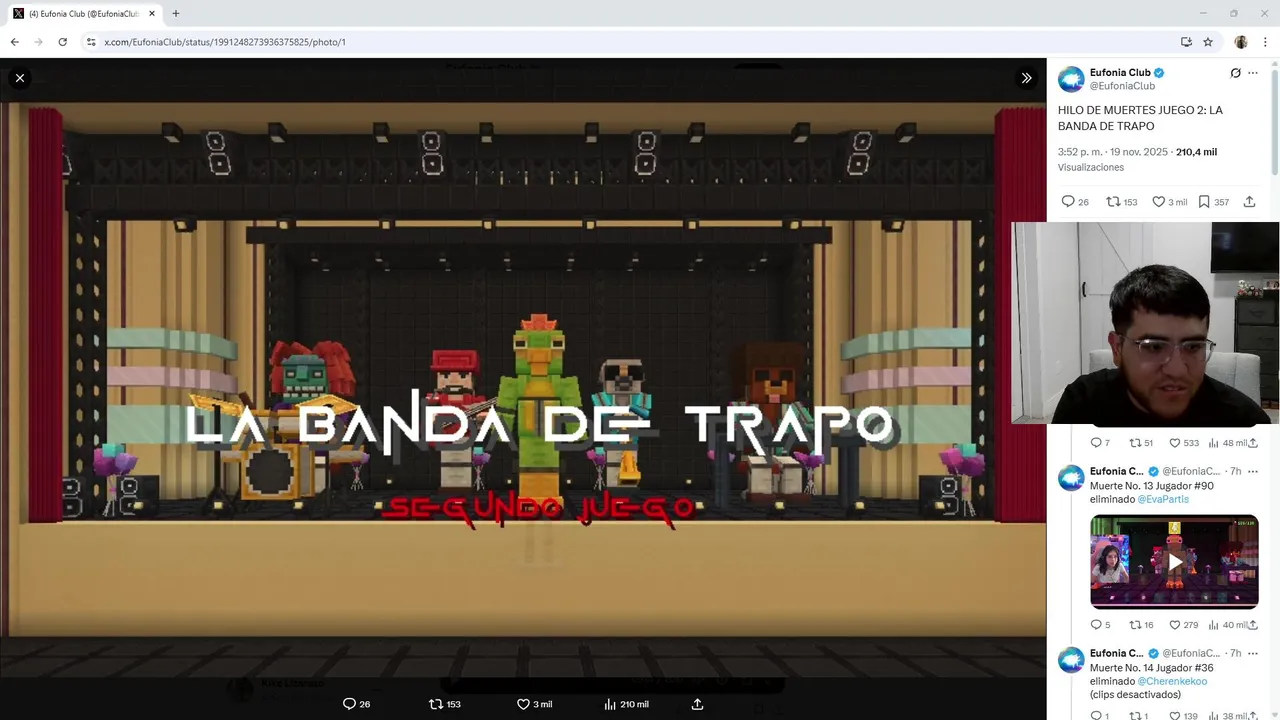
Task: Click the sidebar vertical scrollbar
Action: (x=1274, y=120)
